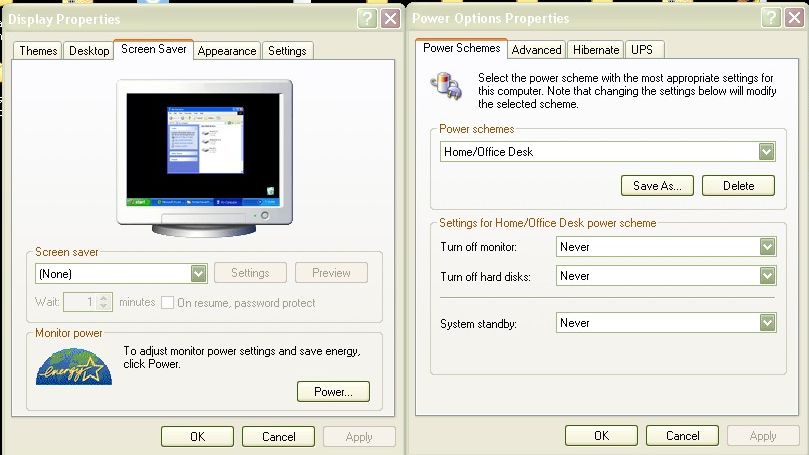This screenshot has height=455, width=809.
Task: Decrease the Wait minutes with down arrow
Action: pyautogui.click(x=104, y=306)
